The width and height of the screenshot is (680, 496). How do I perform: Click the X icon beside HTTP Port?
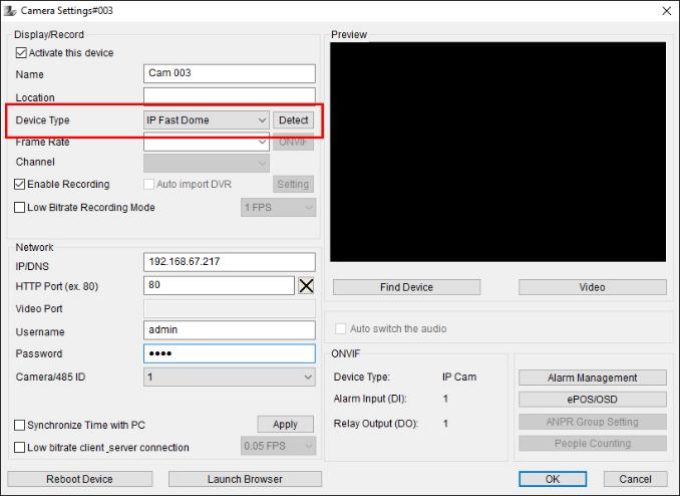(x=307, y=285)
